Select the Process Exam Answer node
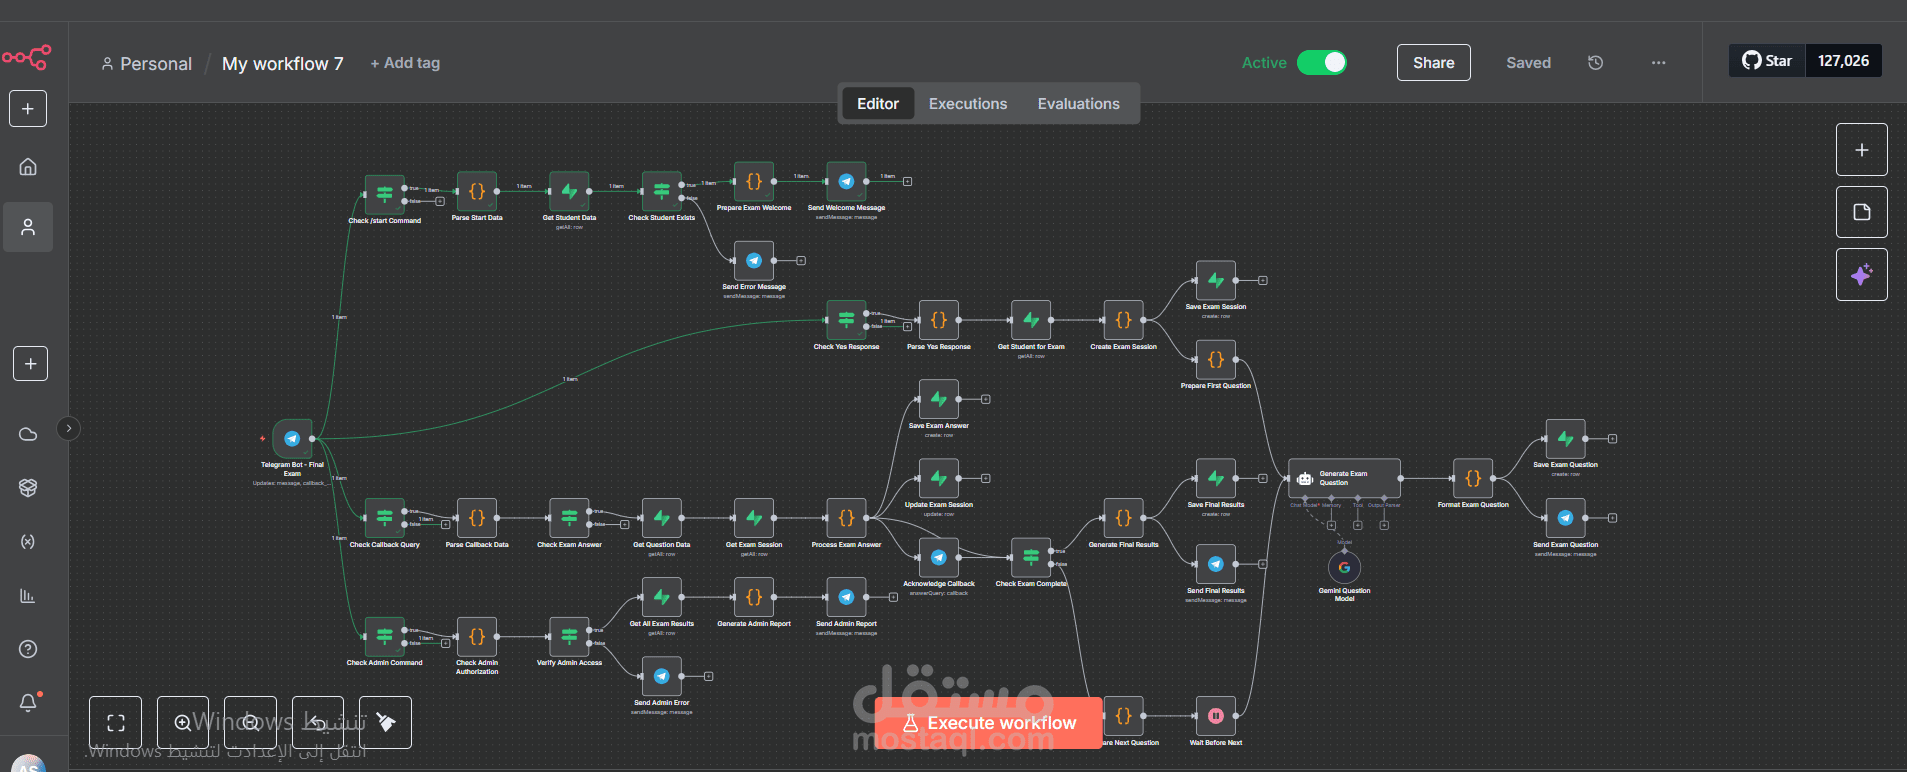The image size is (1907, 772). click(x=846, y=518)
